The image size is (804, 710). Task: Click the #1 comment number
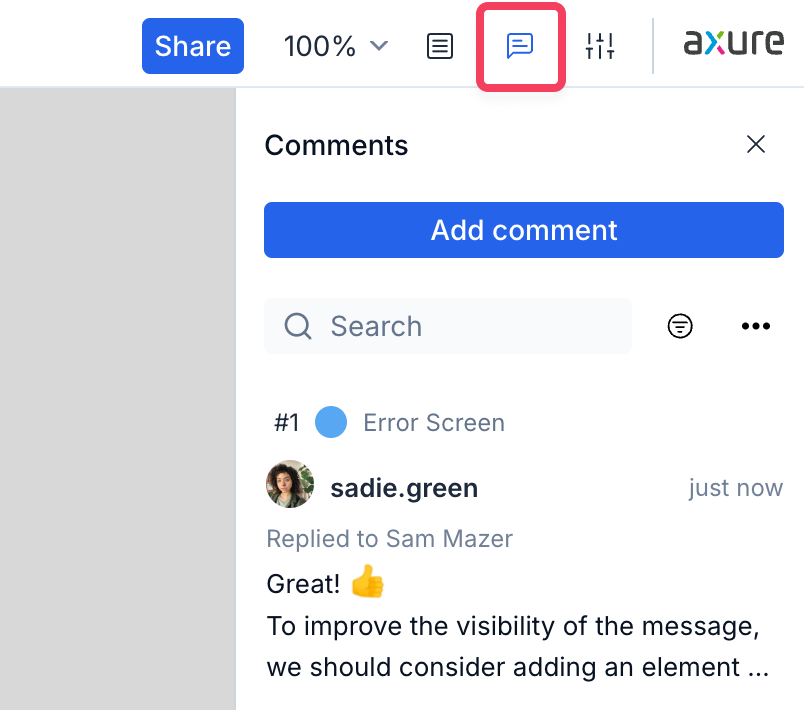click(x=287, y=423)
